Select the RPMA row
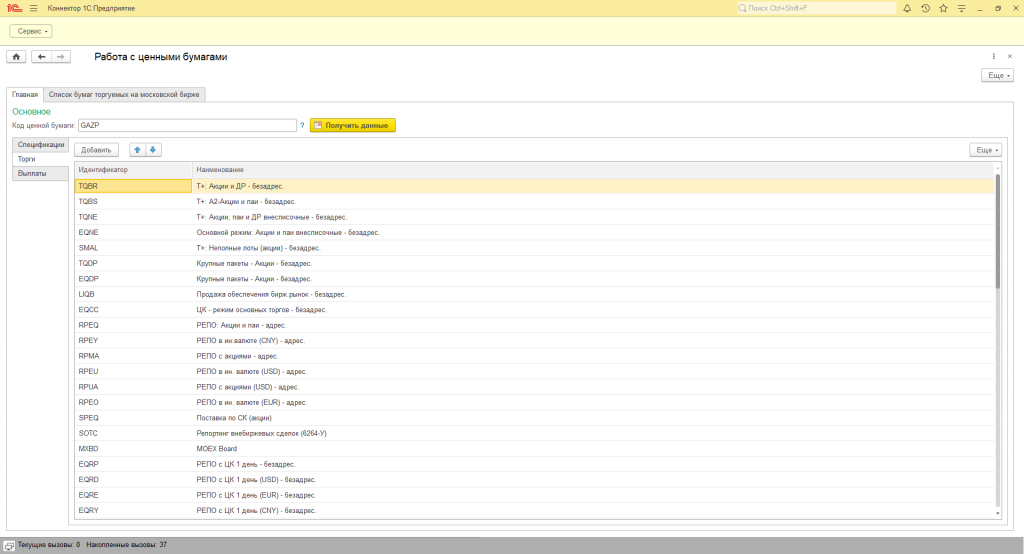1024x554 pixels. [534, 356]
